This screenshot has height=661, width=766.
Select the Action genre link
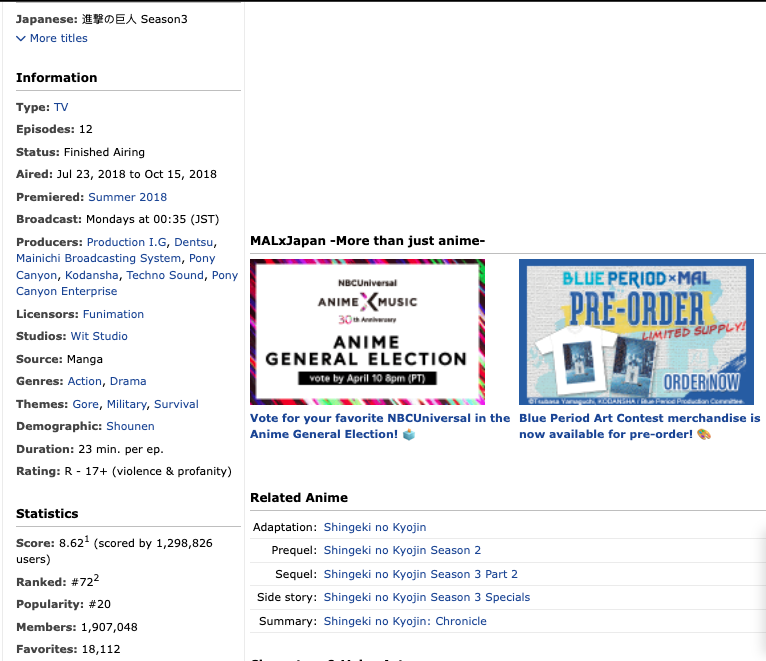85,381
